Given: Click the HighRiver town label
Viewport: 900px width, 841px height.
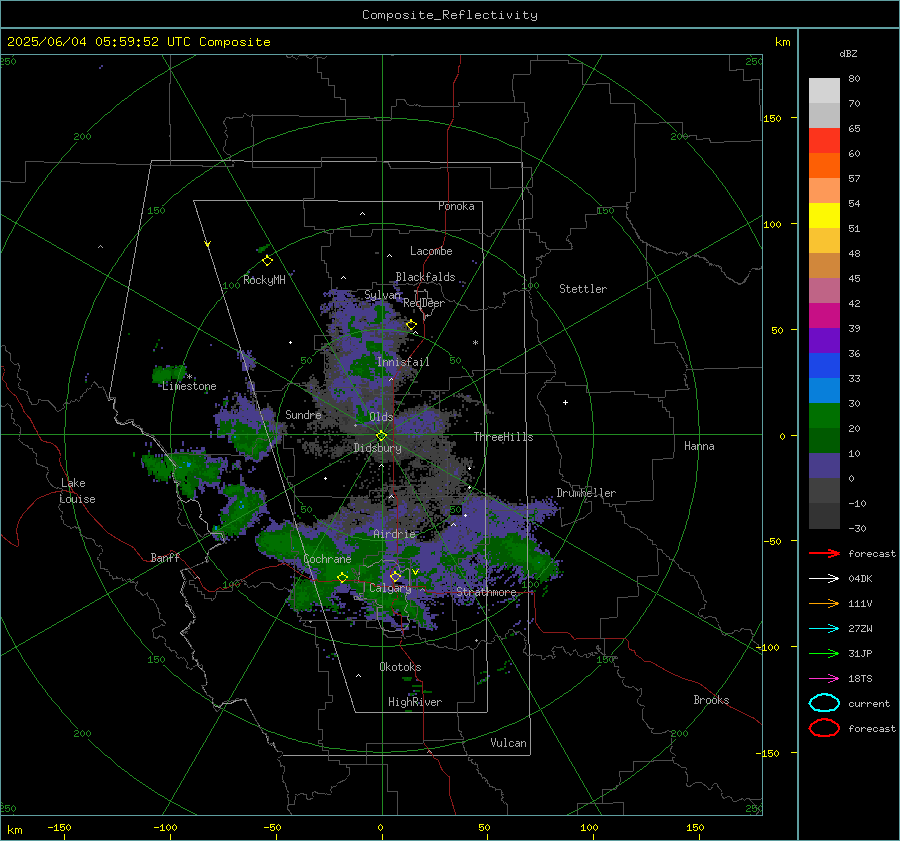Looking at the screenshot, I should pyautogui.click(x=415, y=702).
